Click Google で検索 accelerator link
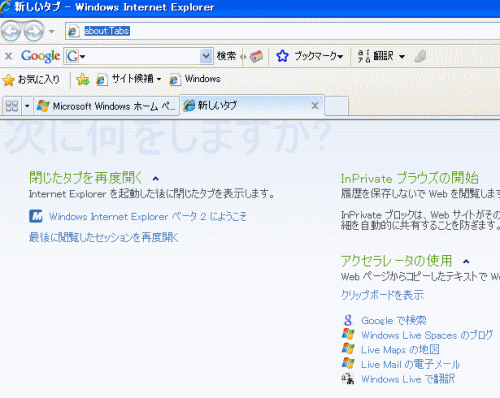Image resolution: width=500 pixels, height=398 pixels. click(x=394, y=320)
